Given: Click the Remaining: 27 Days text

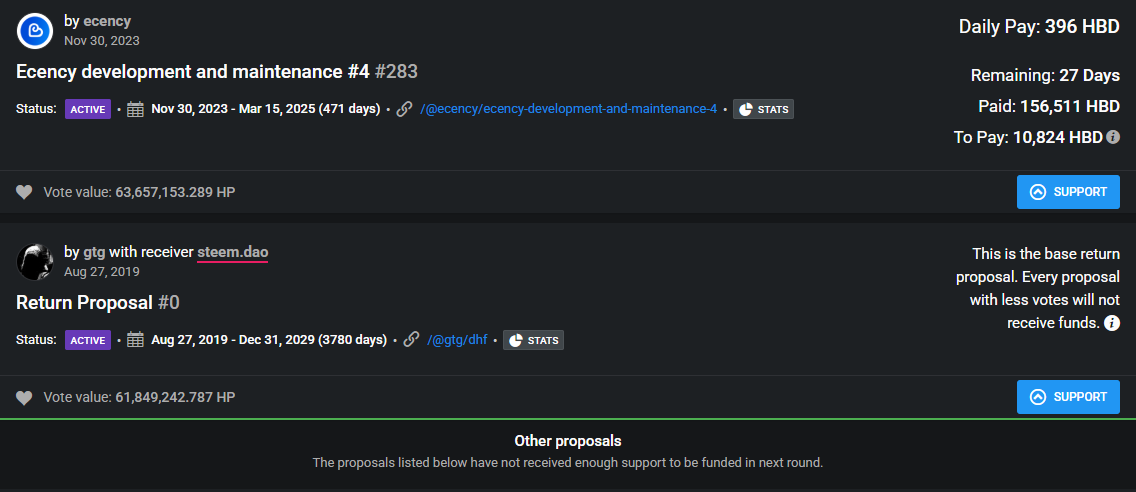Looking at the screenshot, I should click(1045, 75).
